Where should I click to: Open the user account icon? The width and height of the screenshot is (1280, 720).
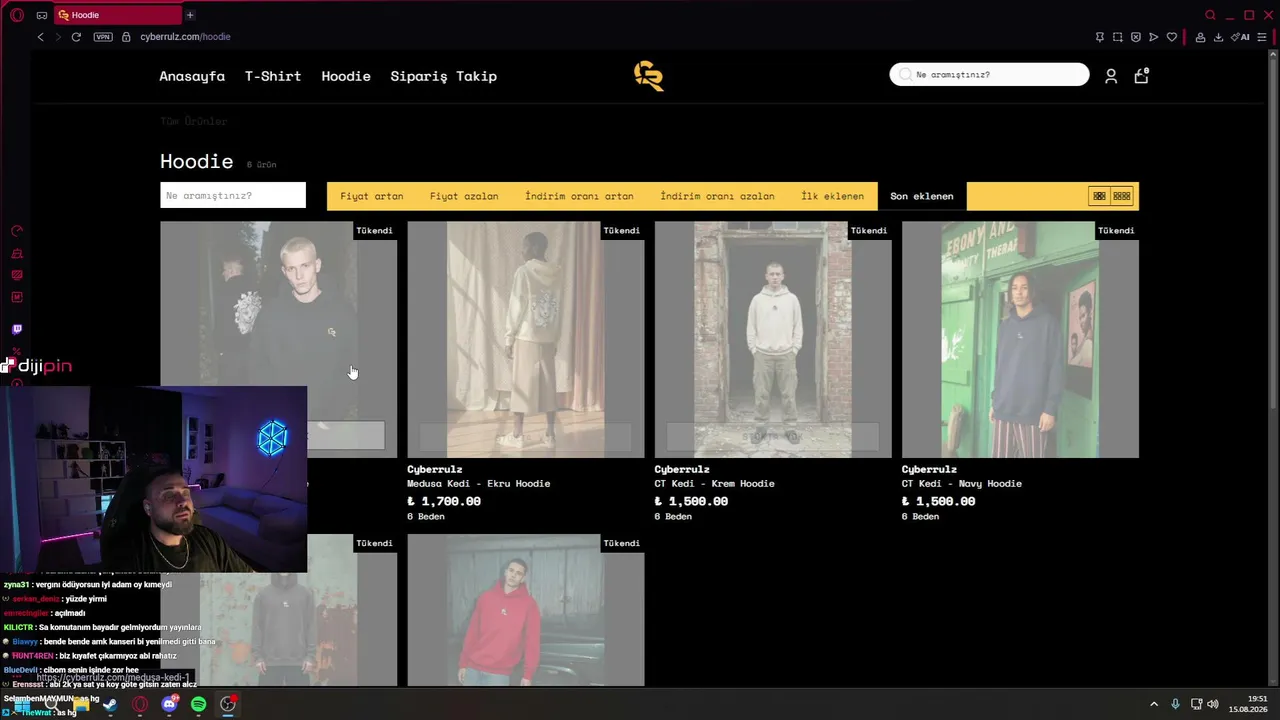coord(1111,76)
